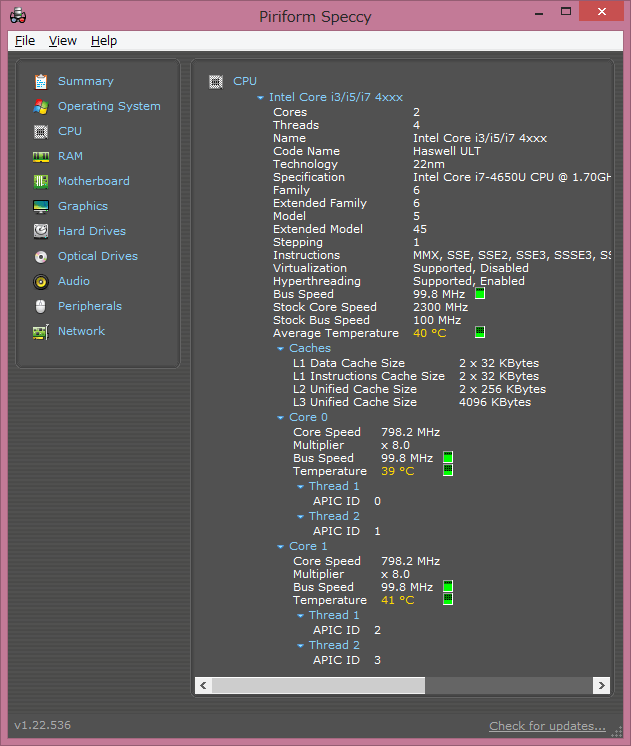Click graph icon next to Core 1 Temperature
The height and width of the screenshot is (746, 631).
(x=448, y=599)
